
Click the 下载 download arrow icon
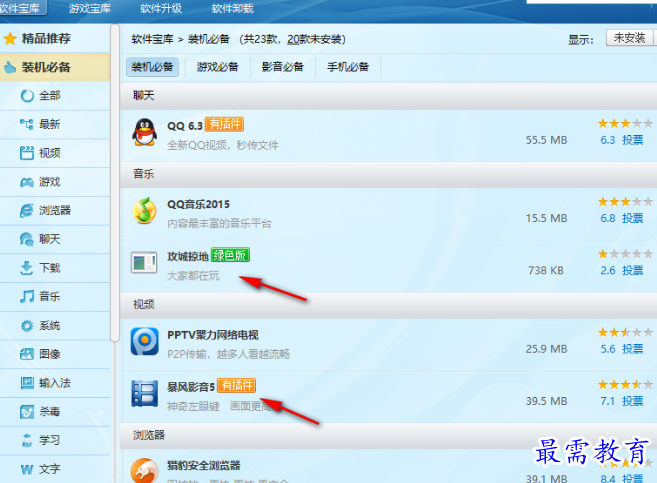tap(27, 268)
